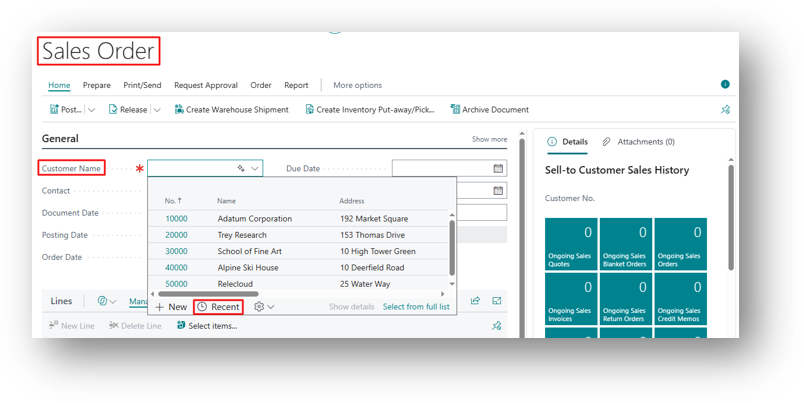Open the Request Approval menu
Viewport: 804px width, 403px height.
click(x=206, y=85)
